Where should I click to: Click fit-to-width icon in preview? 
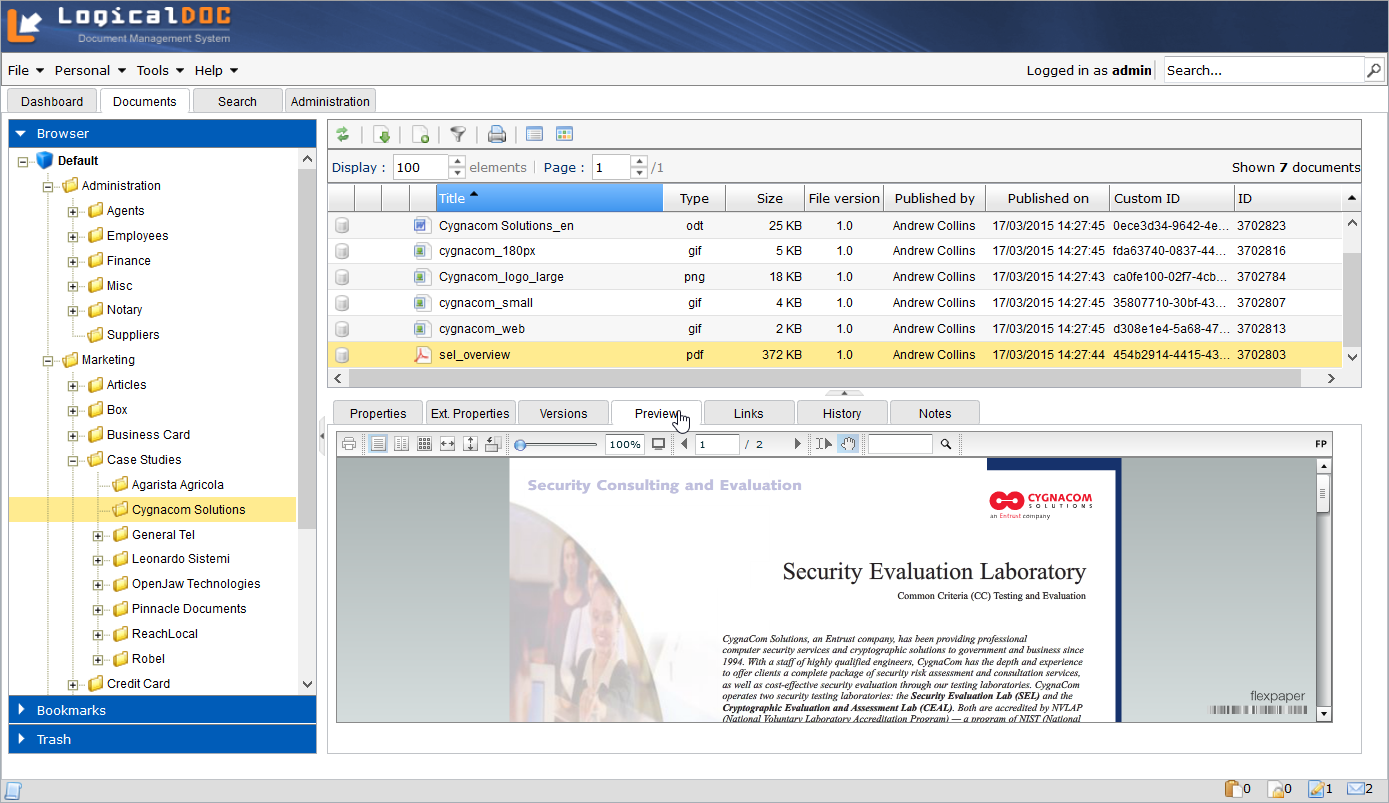(447, 444)
